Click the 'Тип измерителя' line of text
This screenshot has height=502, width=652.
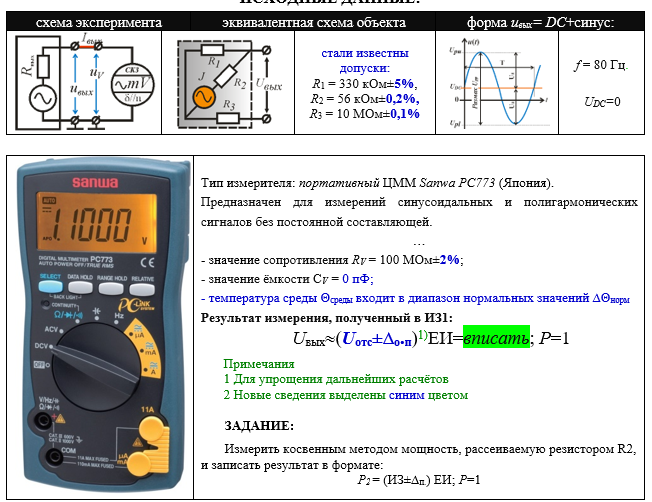coord(377,183)
